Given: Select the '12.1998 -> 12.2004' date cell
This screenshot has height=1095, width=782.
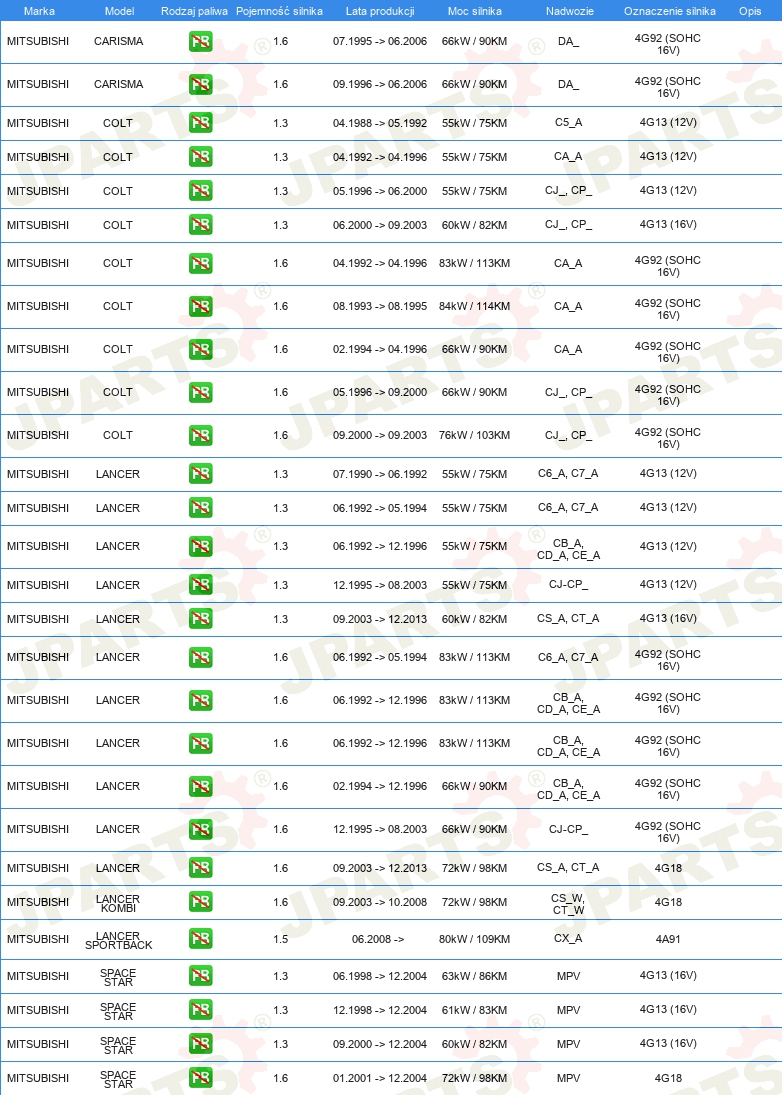Looking at the screenshot, I should [380, 1010].
